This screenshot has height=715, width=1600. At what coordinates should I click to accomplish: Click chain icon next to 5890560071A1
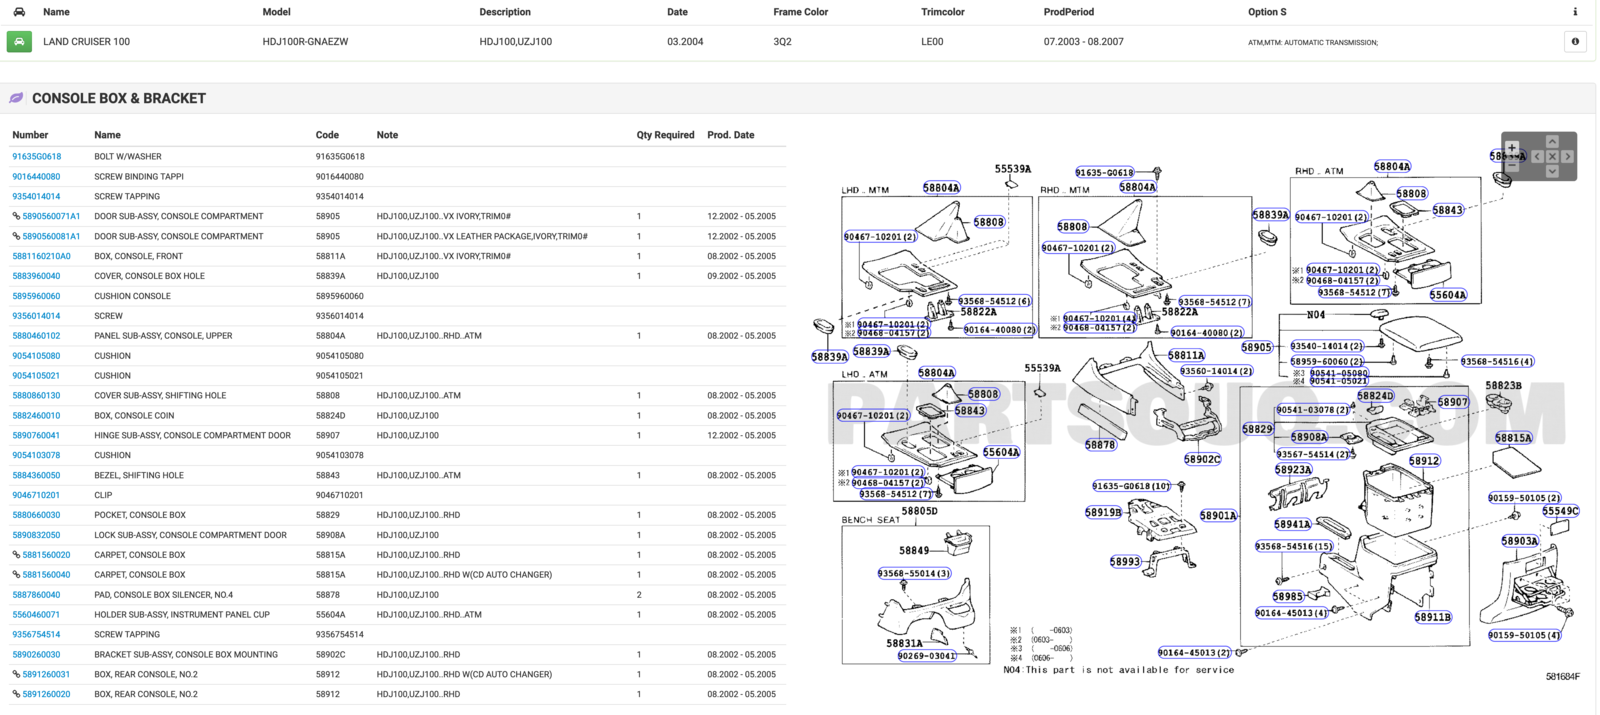tap(16, 217)
